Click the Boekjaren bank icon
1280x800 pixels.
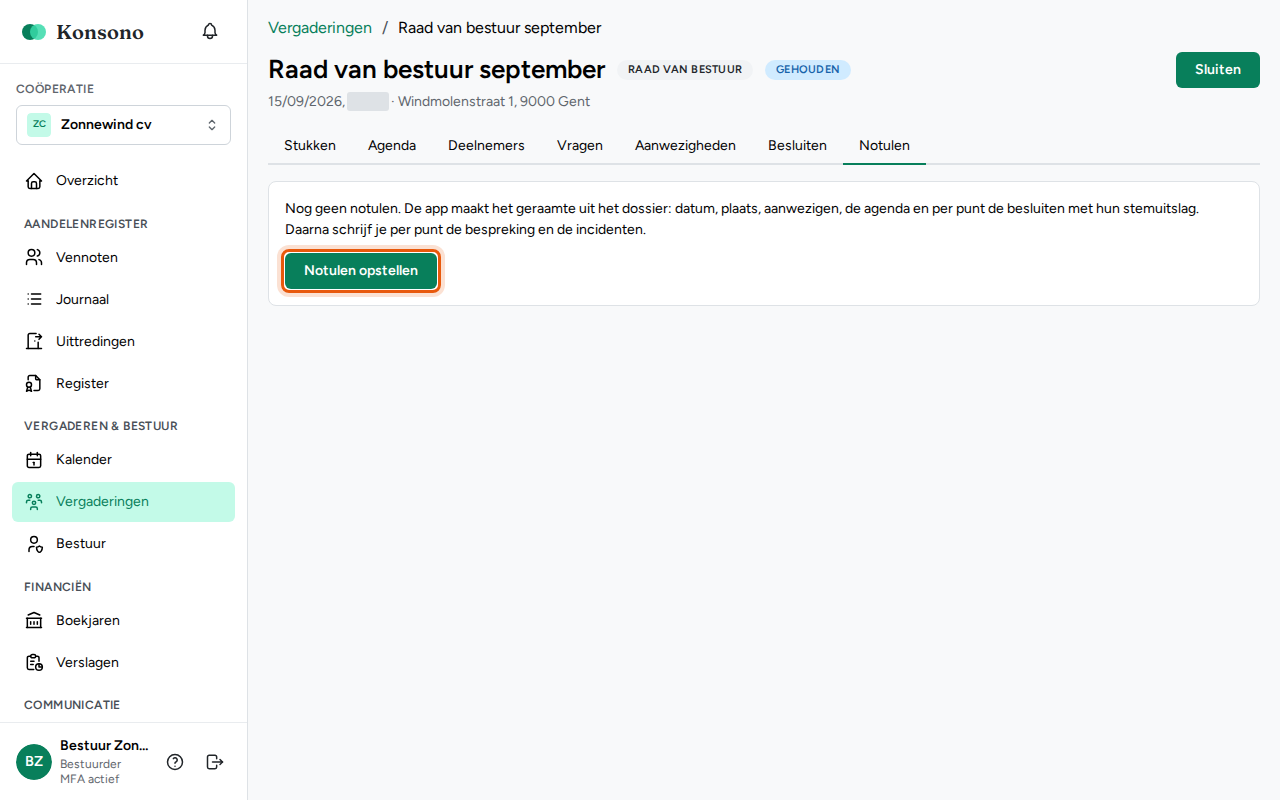pos(34,621)
